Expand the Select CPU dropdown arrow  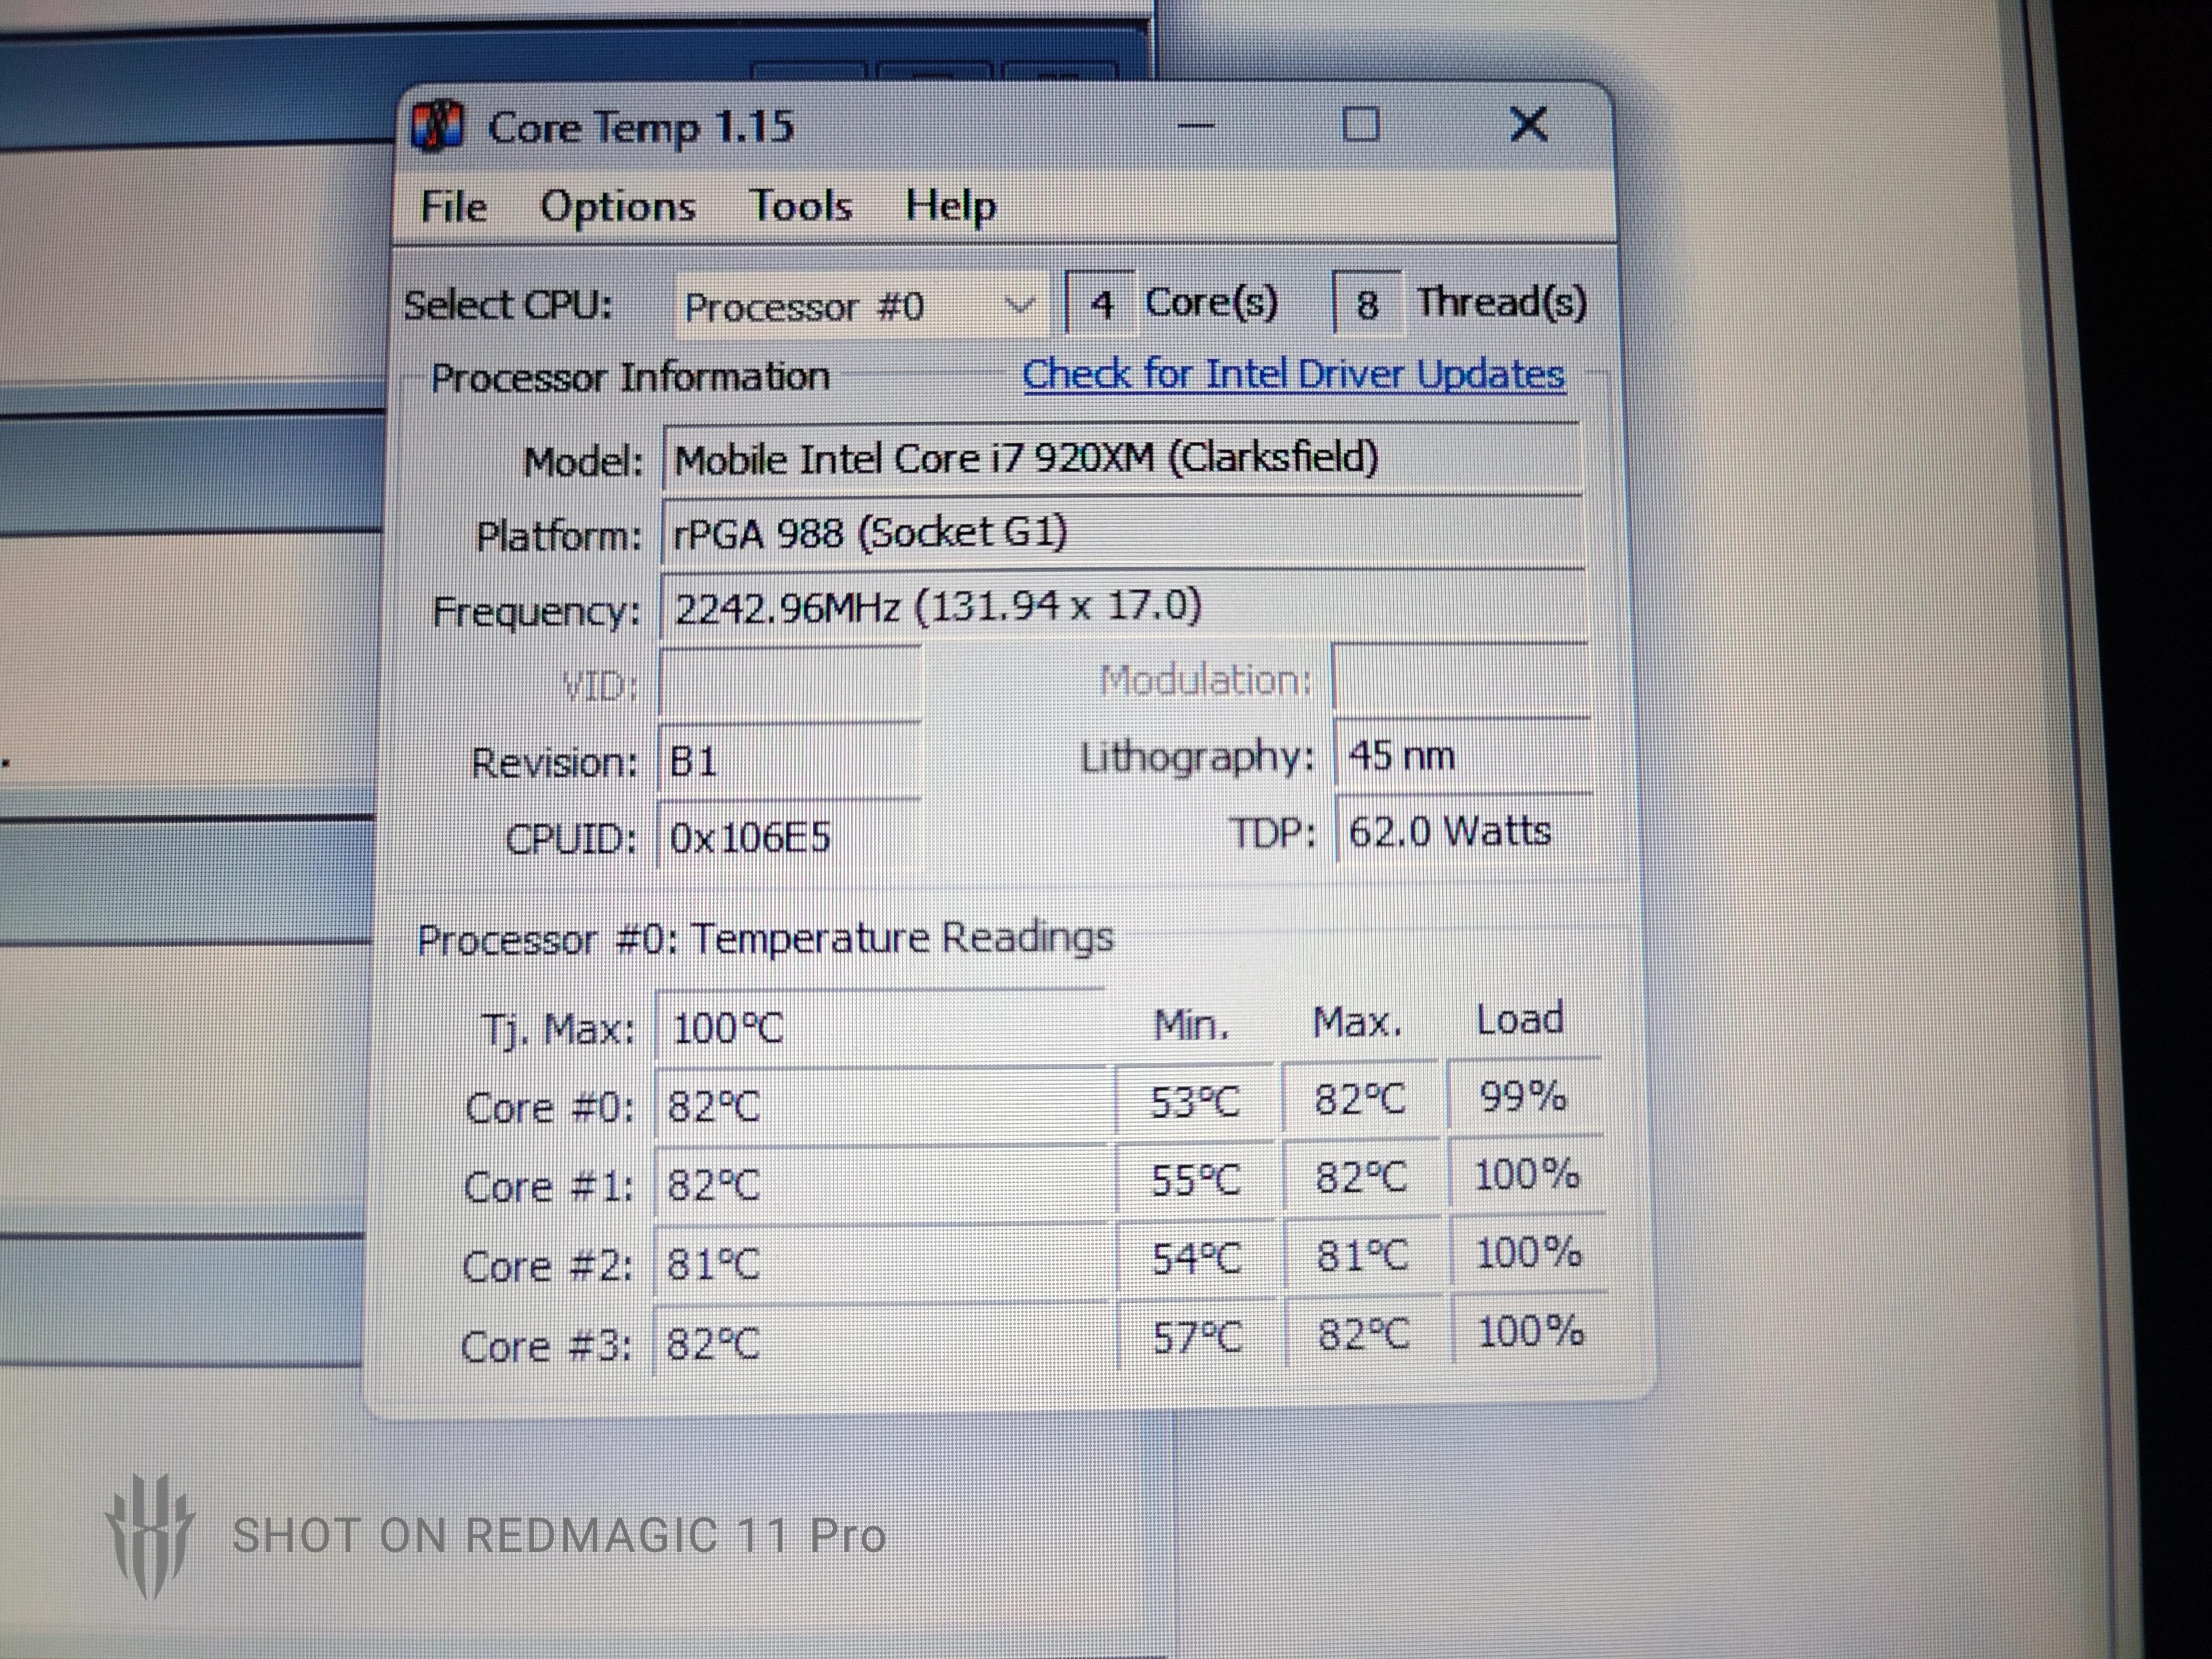[x=1018, y=305]
